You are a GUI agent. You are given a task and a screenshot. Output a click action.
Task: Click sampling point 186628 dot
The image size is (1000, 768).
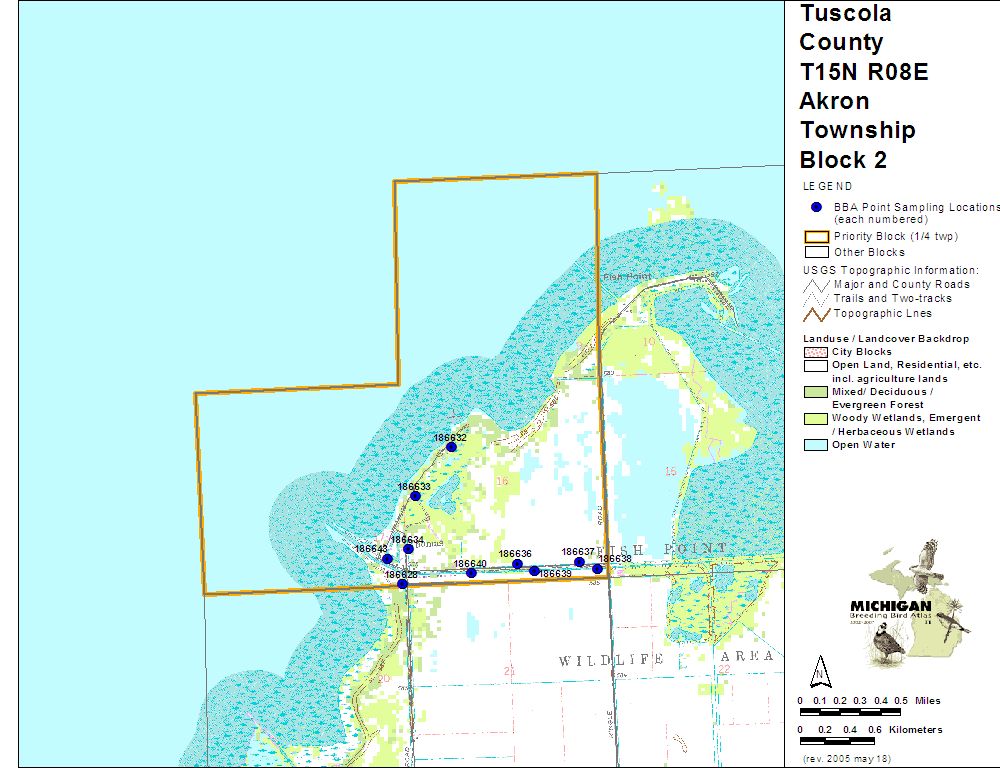pyautogui.click(x=402, y=584)
